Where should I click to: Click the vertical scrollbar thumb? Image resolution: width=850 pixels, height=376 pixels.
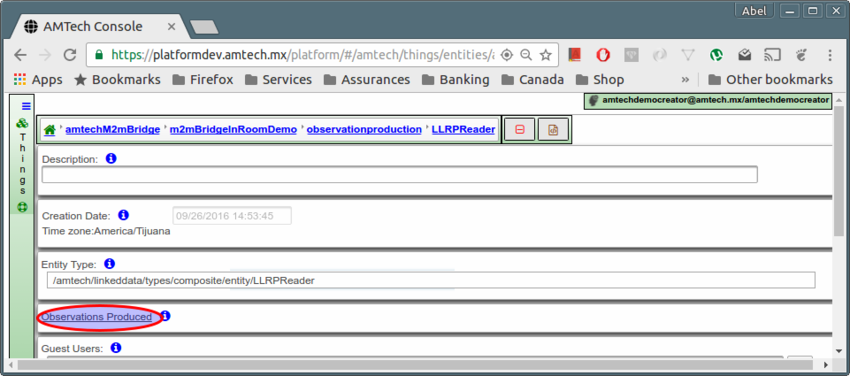(838, 172)
